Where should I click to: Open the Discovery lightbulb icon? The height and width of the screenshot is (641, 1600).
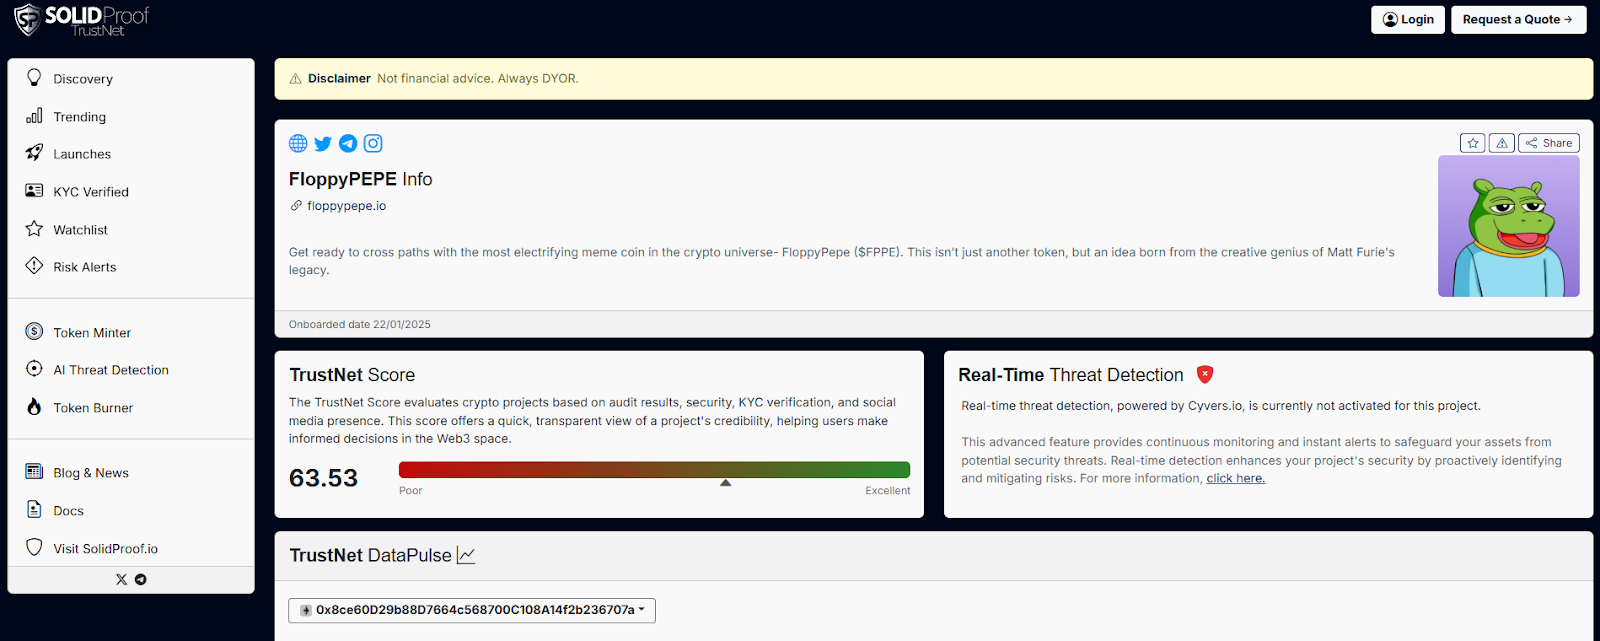(x=34, y=77)
